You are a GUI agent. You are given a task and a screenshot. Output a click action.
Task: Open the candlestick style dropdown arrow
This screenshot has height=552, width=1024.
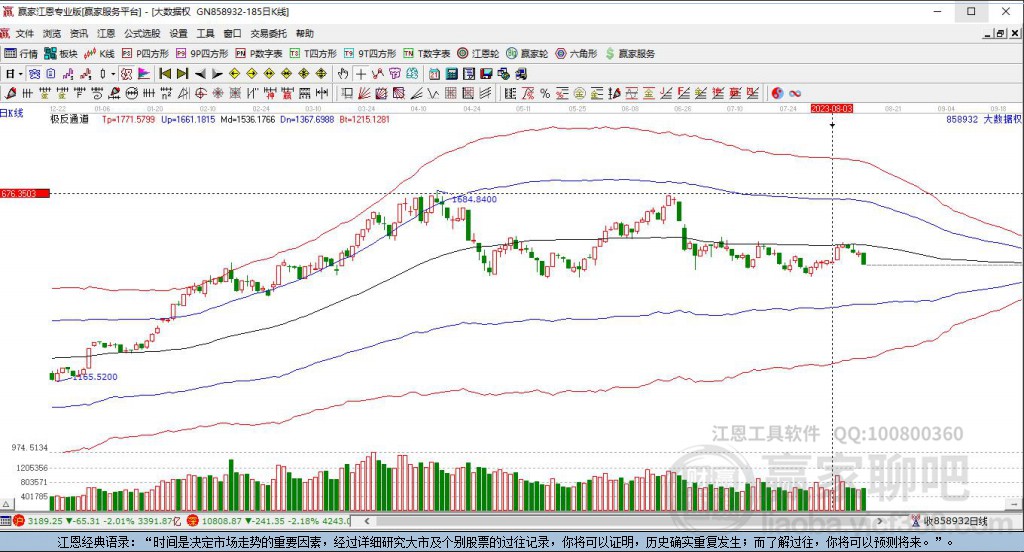113,73
